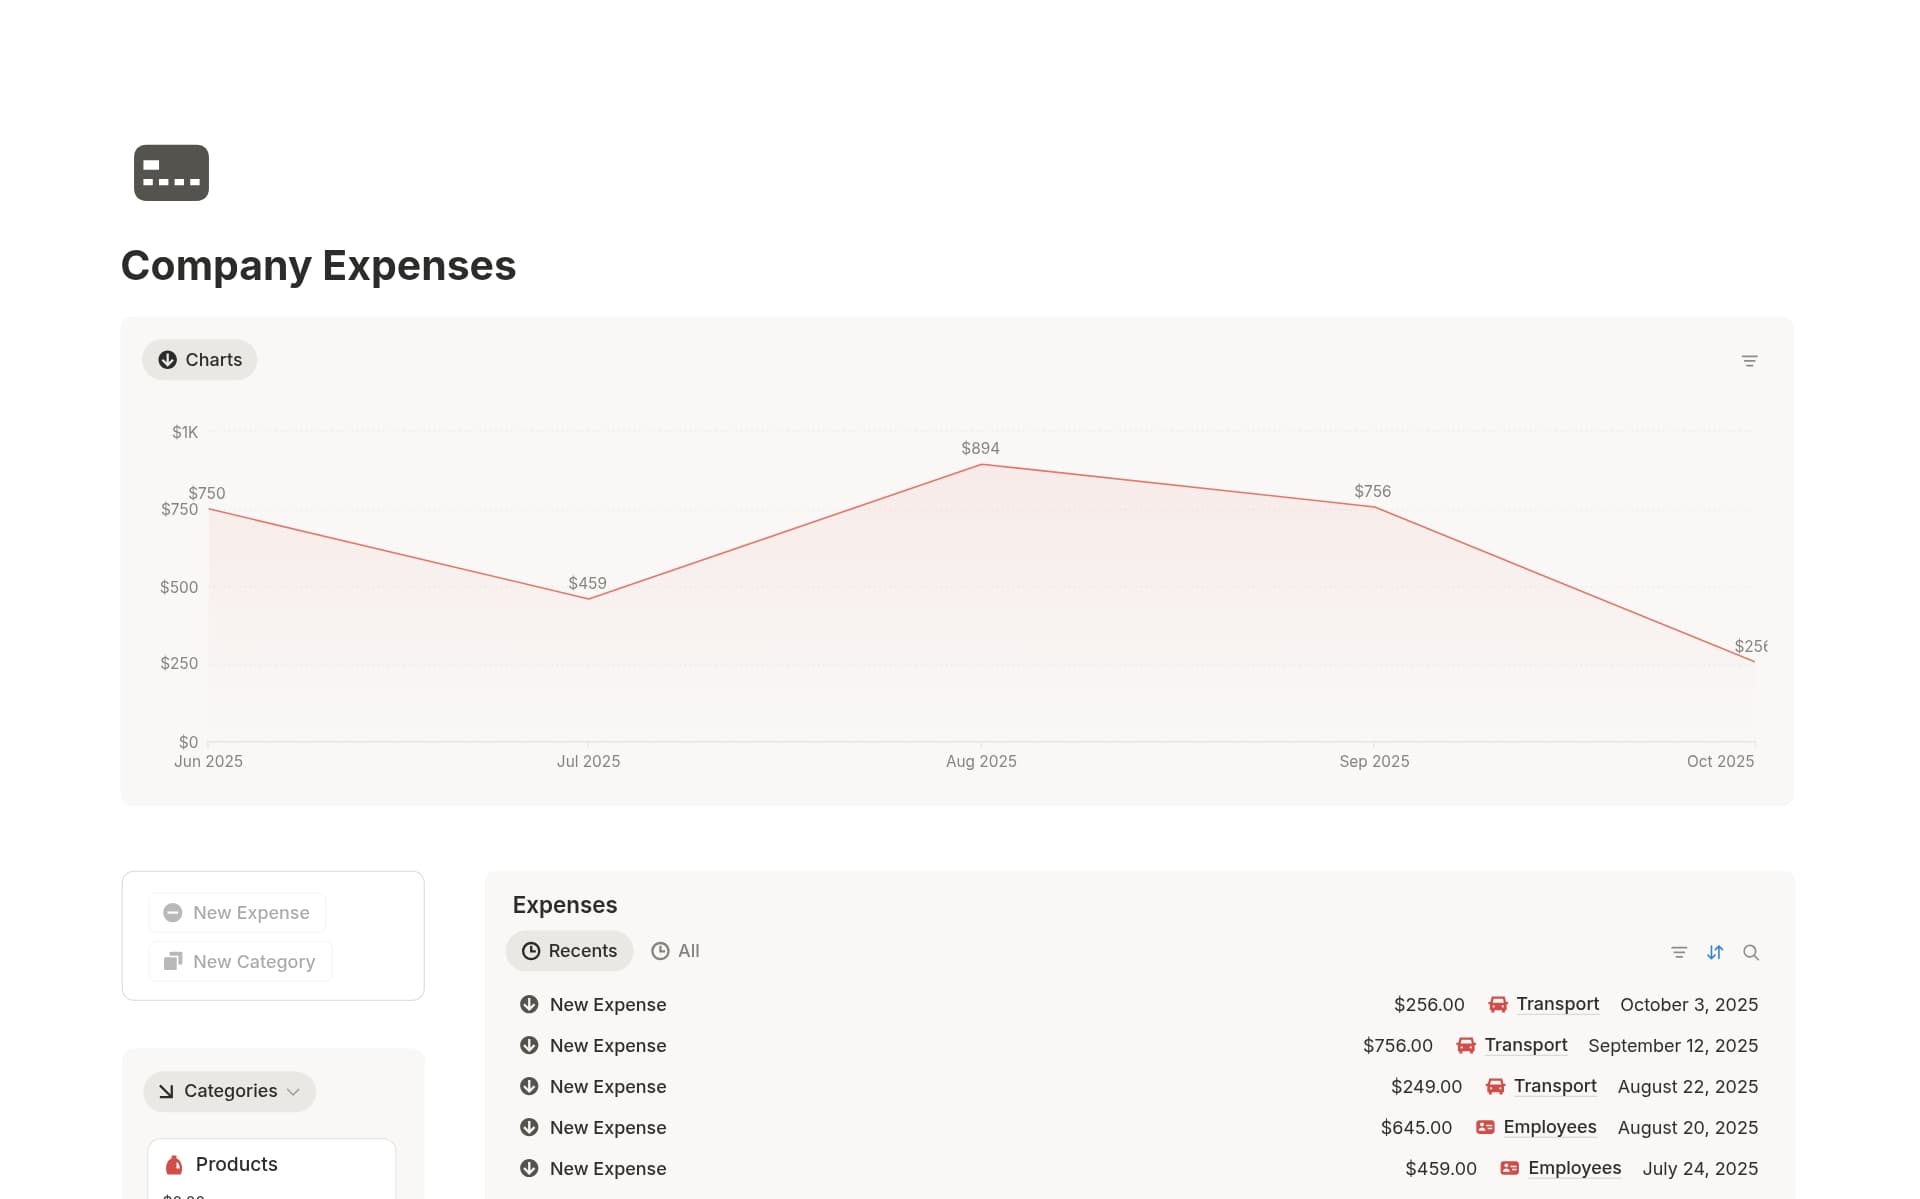Open the chart's filter icon at top right

pos(1750,360)
